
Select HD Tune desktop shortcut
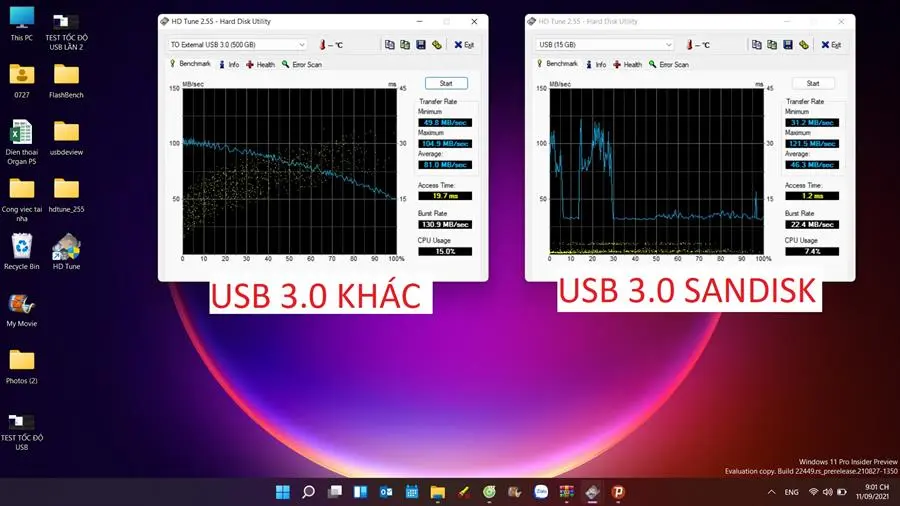point(67,251)
